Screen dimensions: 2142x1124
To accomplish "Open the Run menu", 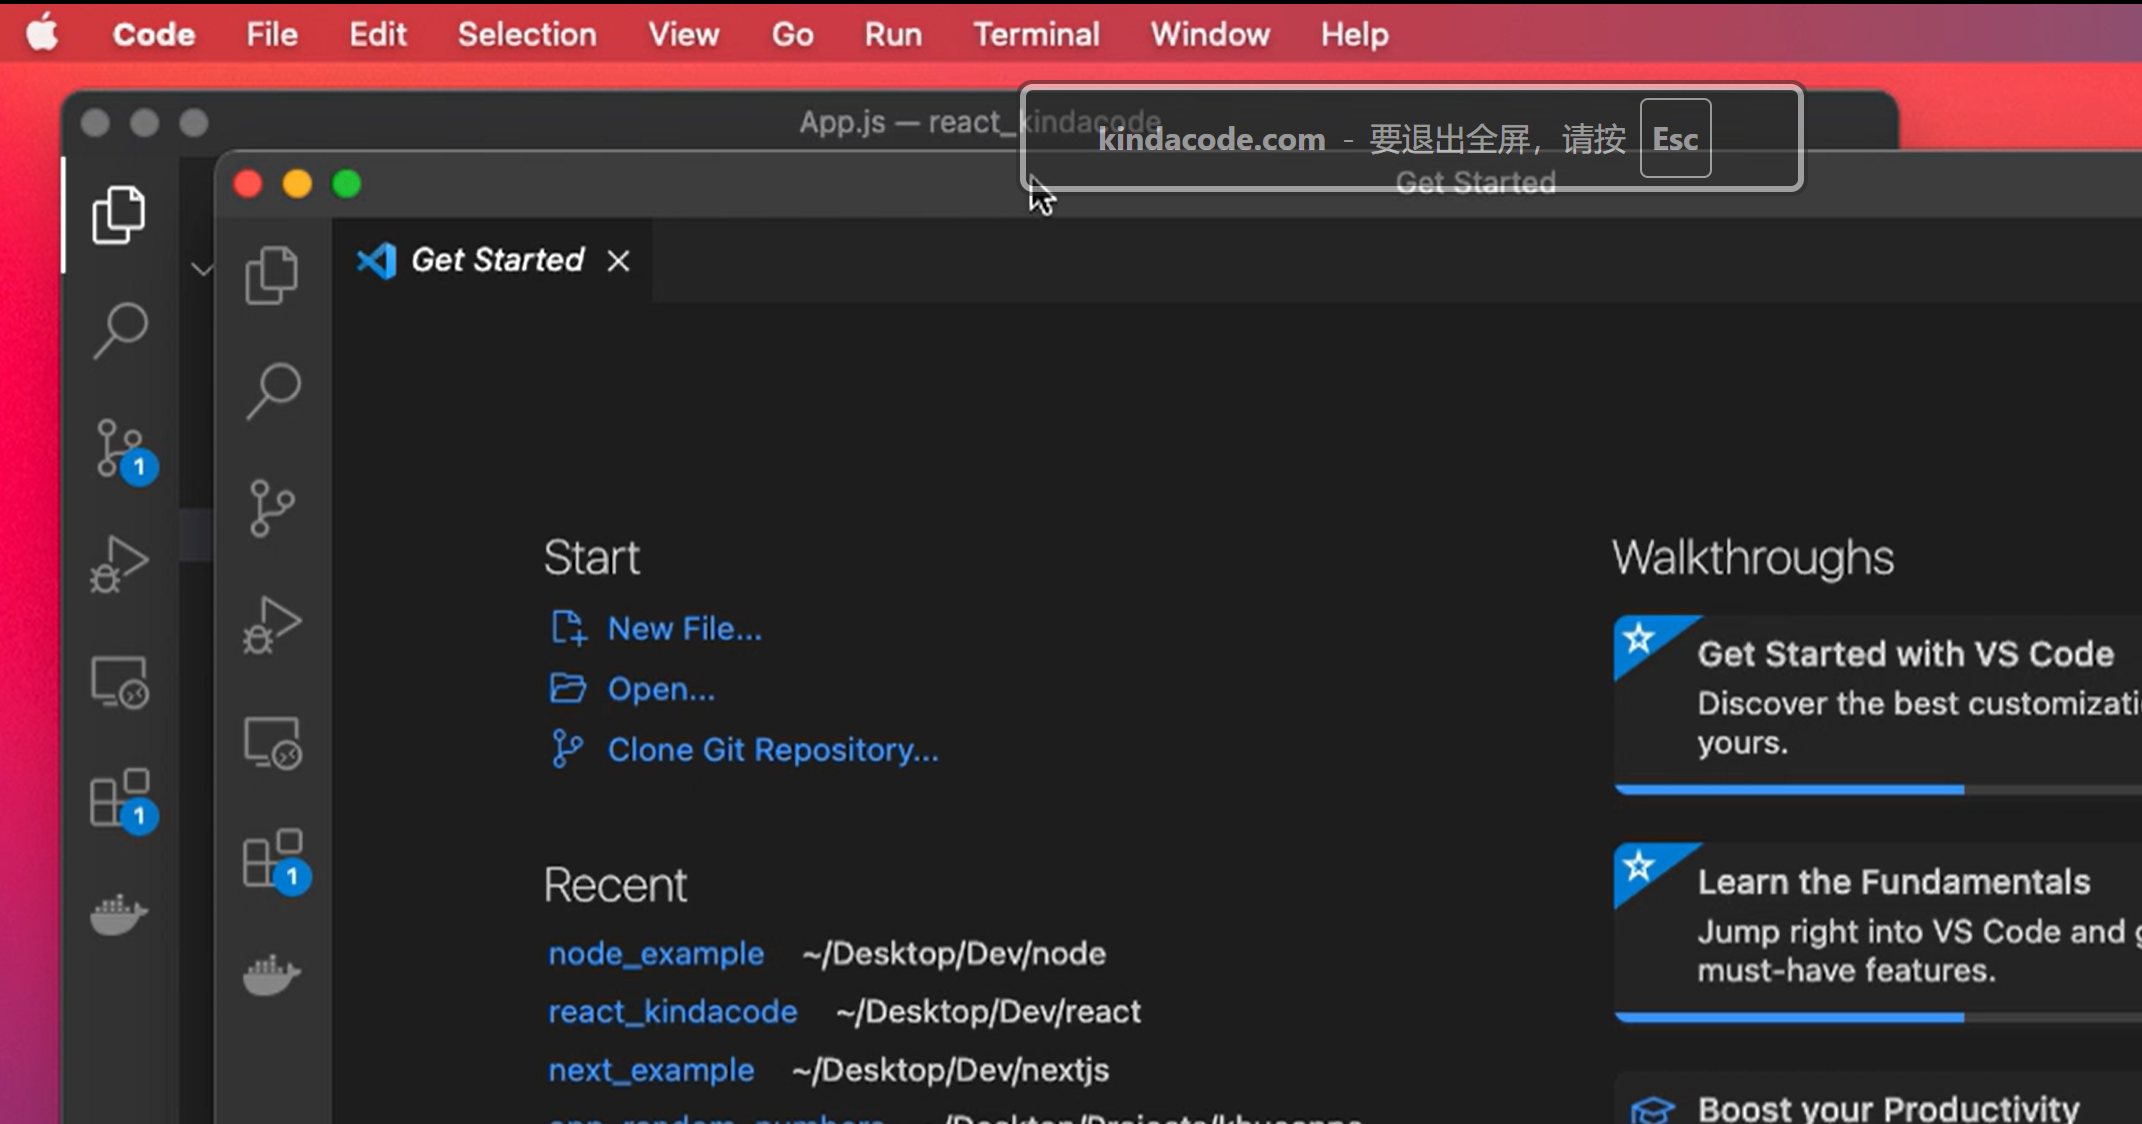I will tap(893, 34).
